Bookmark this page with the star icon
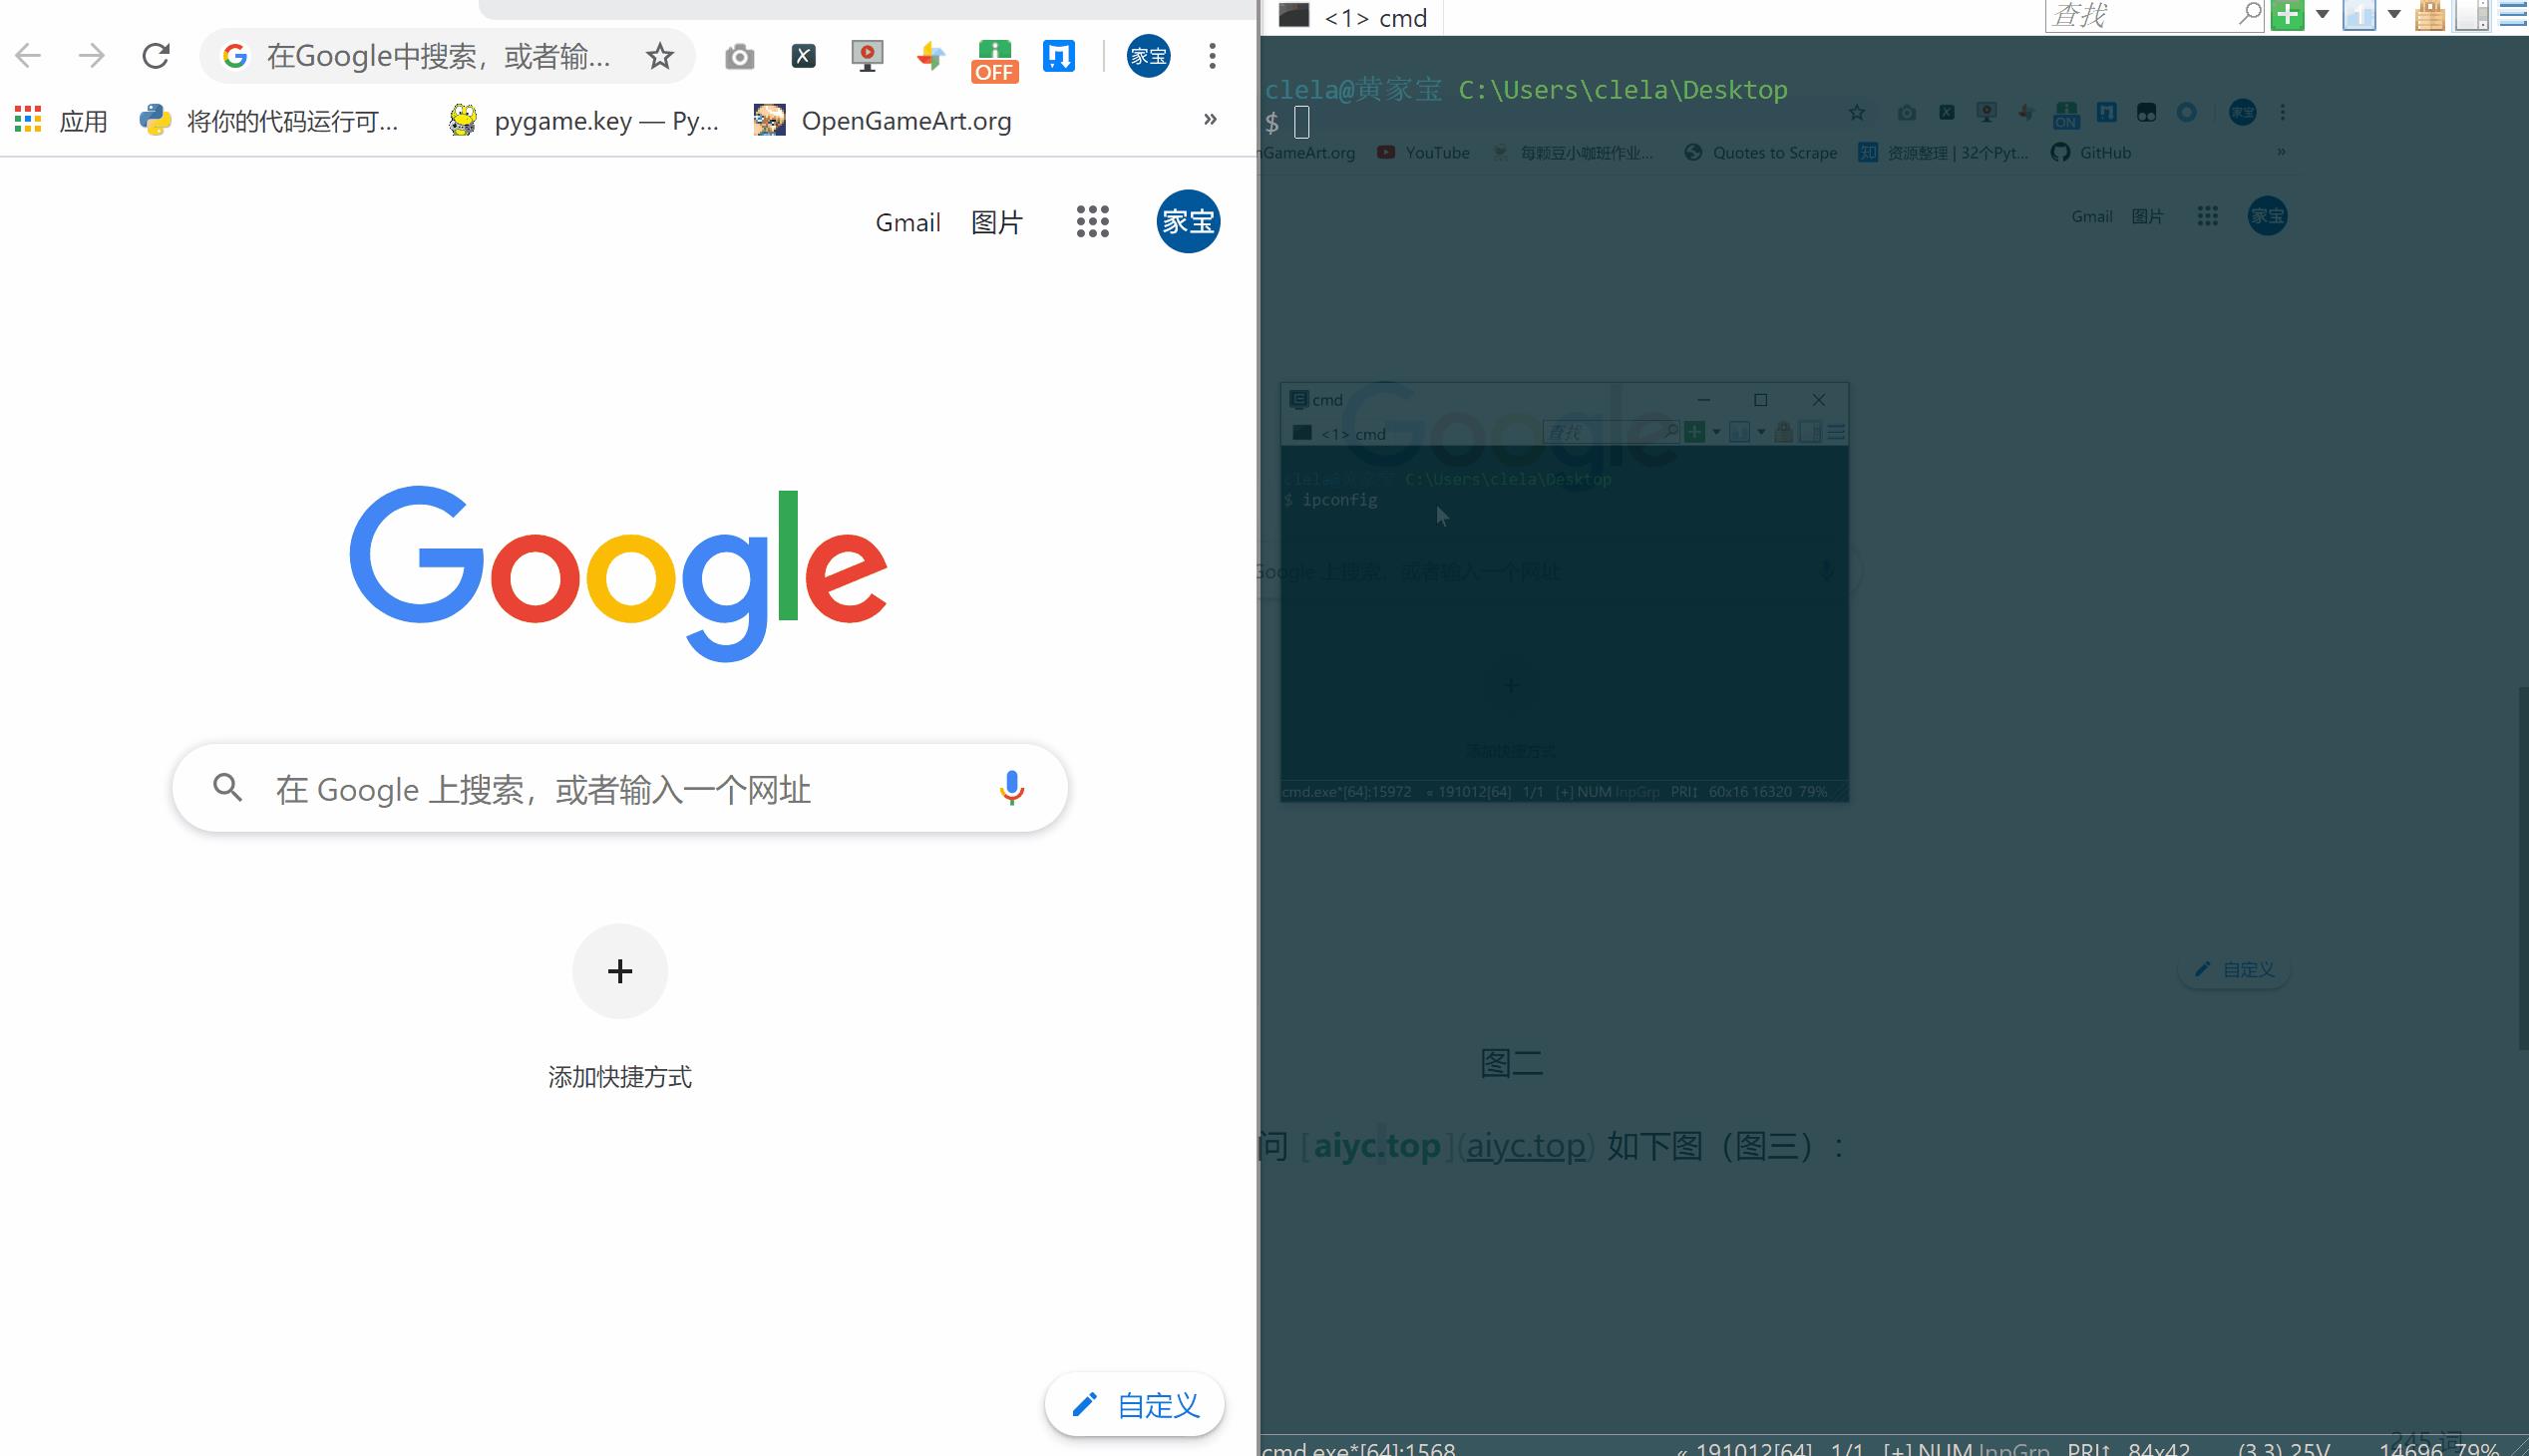 [x=659, y=57]
